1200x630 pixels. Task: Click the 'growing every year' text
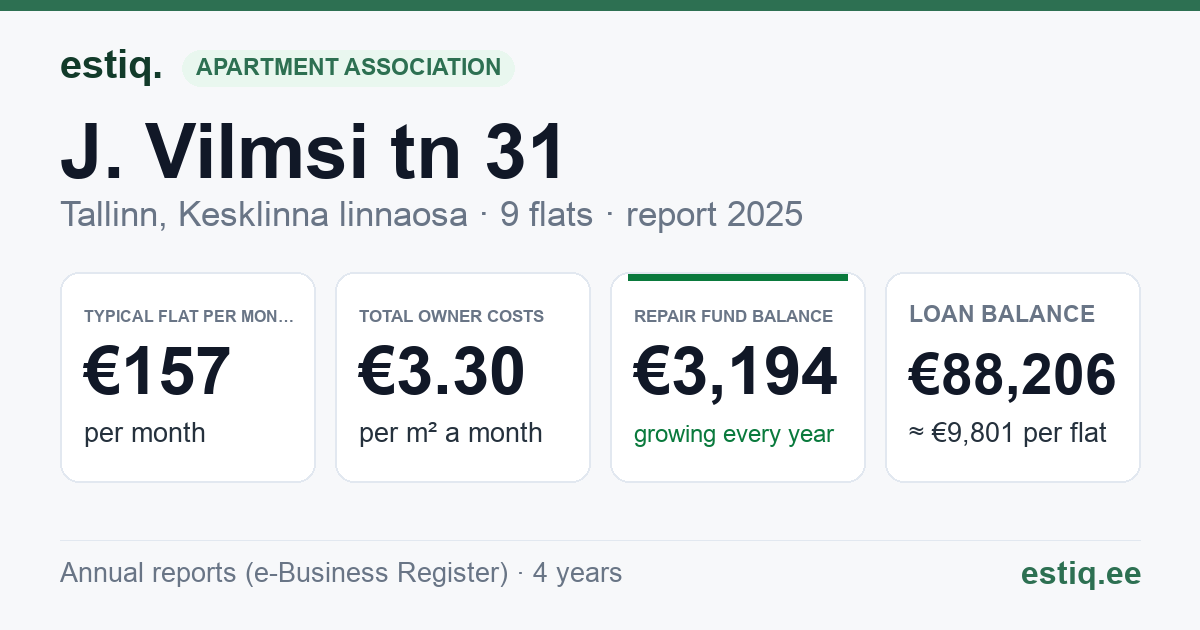pos(734,435)
